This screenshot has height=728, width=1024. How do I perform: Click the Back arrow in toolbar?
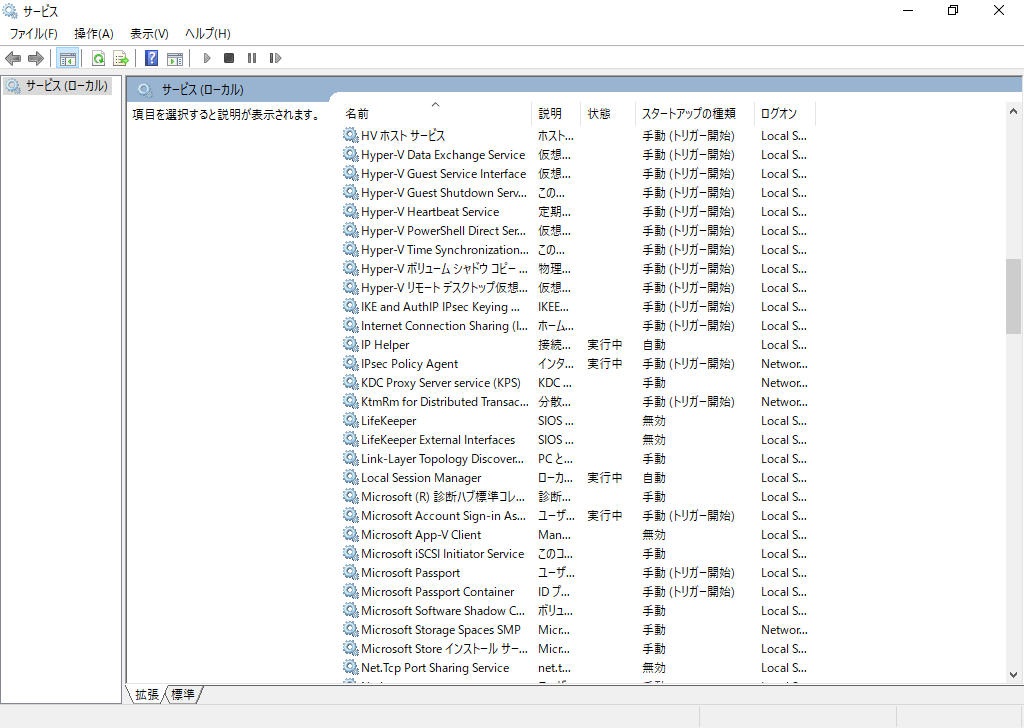(13, 59)
